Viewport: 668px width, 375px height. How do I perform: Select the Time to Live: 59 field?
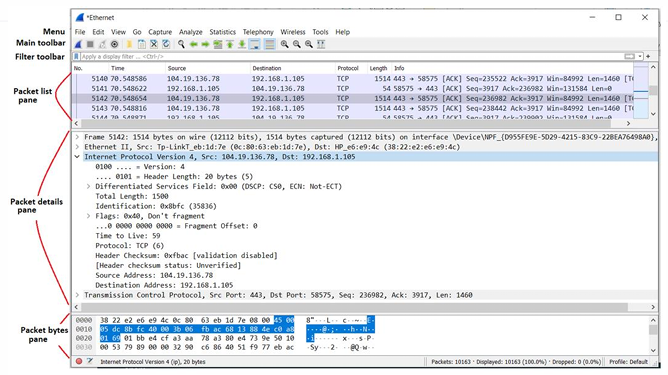tap(128, 236)
